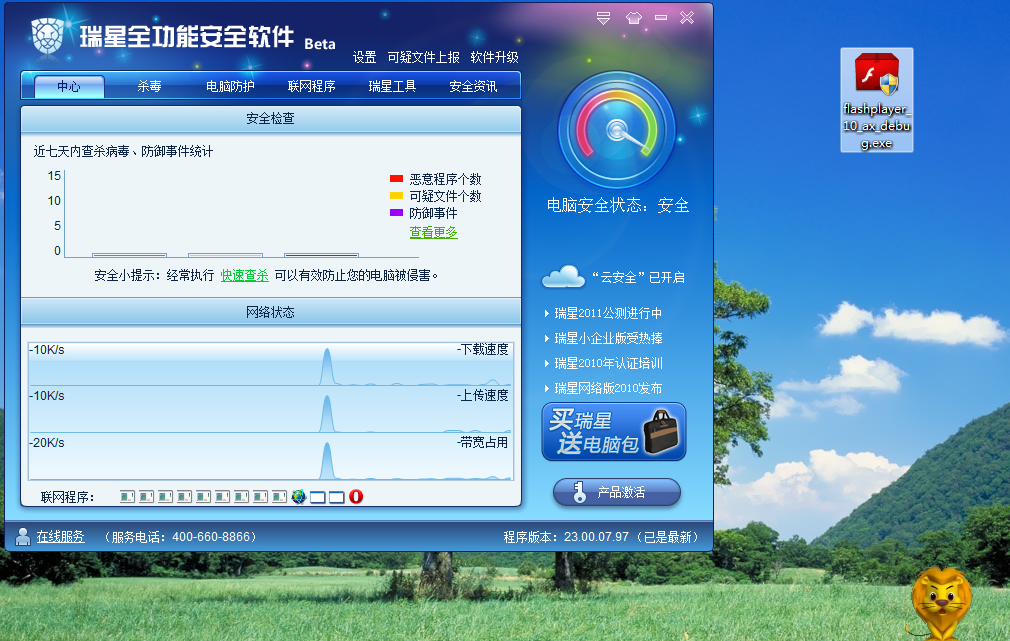Close the Rising security window

point(687,18)
